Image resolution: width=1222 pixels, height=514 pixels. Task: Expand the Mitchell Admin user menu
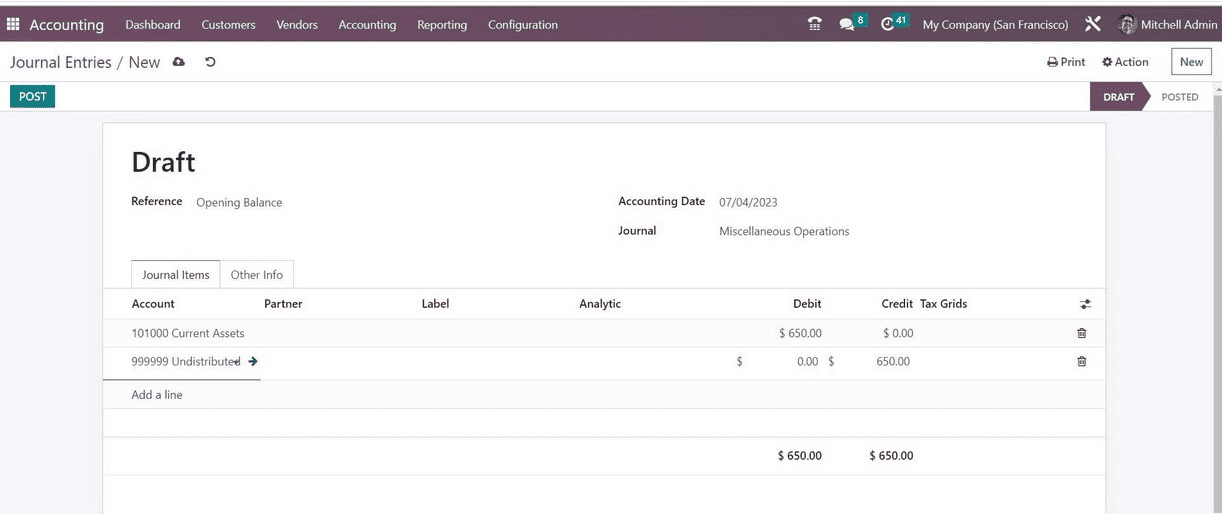pos(1168,24)
